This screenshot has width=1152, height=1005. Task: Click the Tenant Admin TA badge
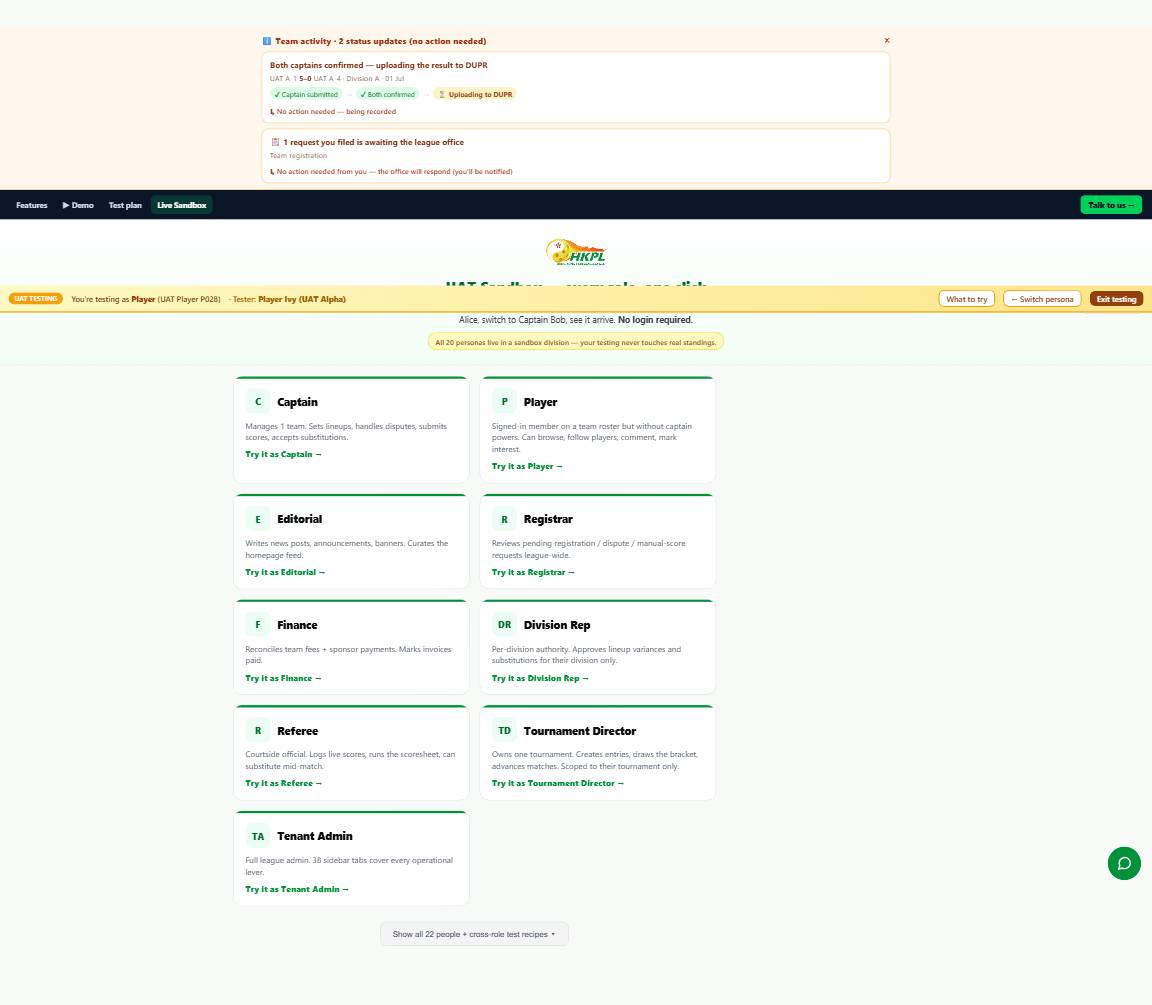[x=258, y=836]
